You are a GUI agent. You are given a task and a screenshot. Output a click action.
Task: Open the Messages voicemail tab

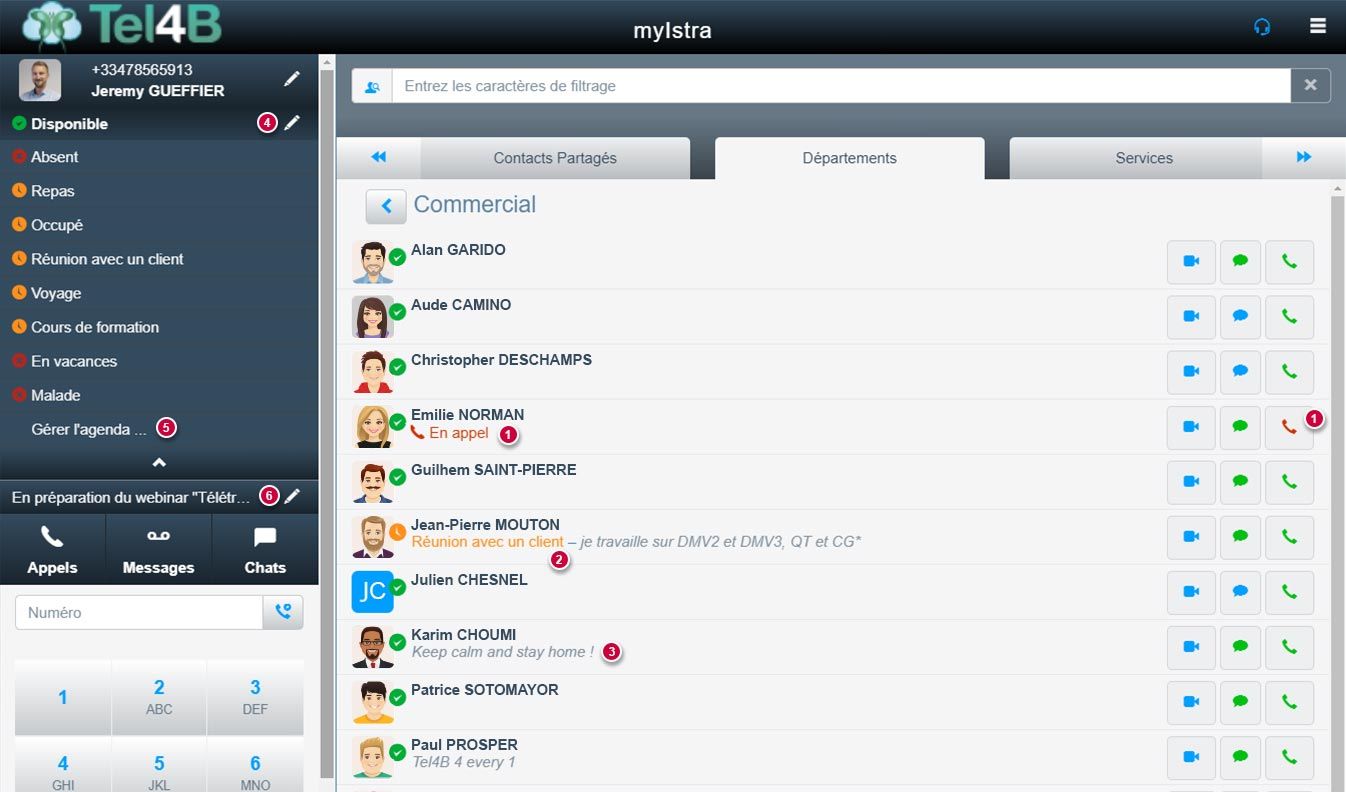158,550
